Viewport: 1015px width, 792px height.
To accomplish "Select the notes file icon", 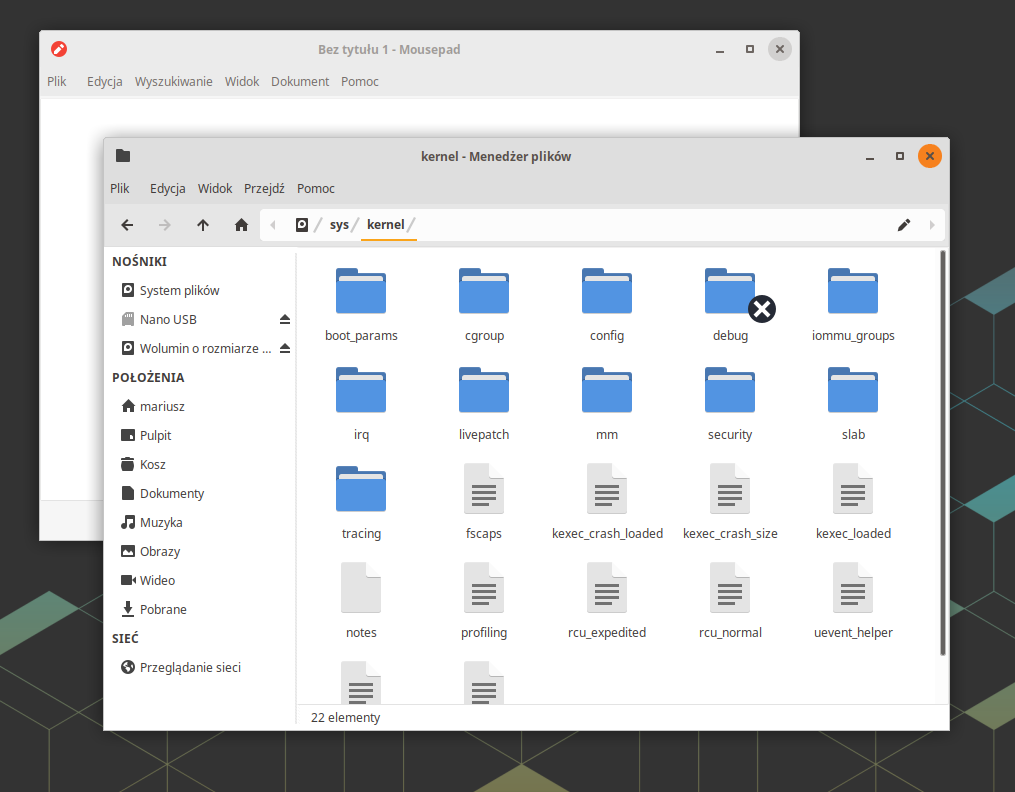I will [361, 588].
